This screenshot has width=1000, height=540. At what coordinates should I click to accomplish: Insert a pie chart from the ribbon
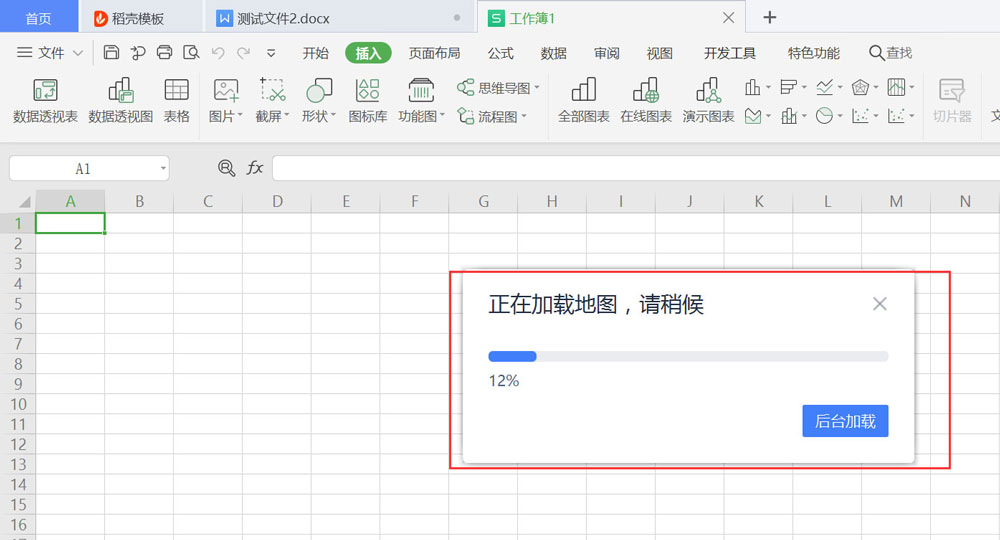[x=824, y=116]
